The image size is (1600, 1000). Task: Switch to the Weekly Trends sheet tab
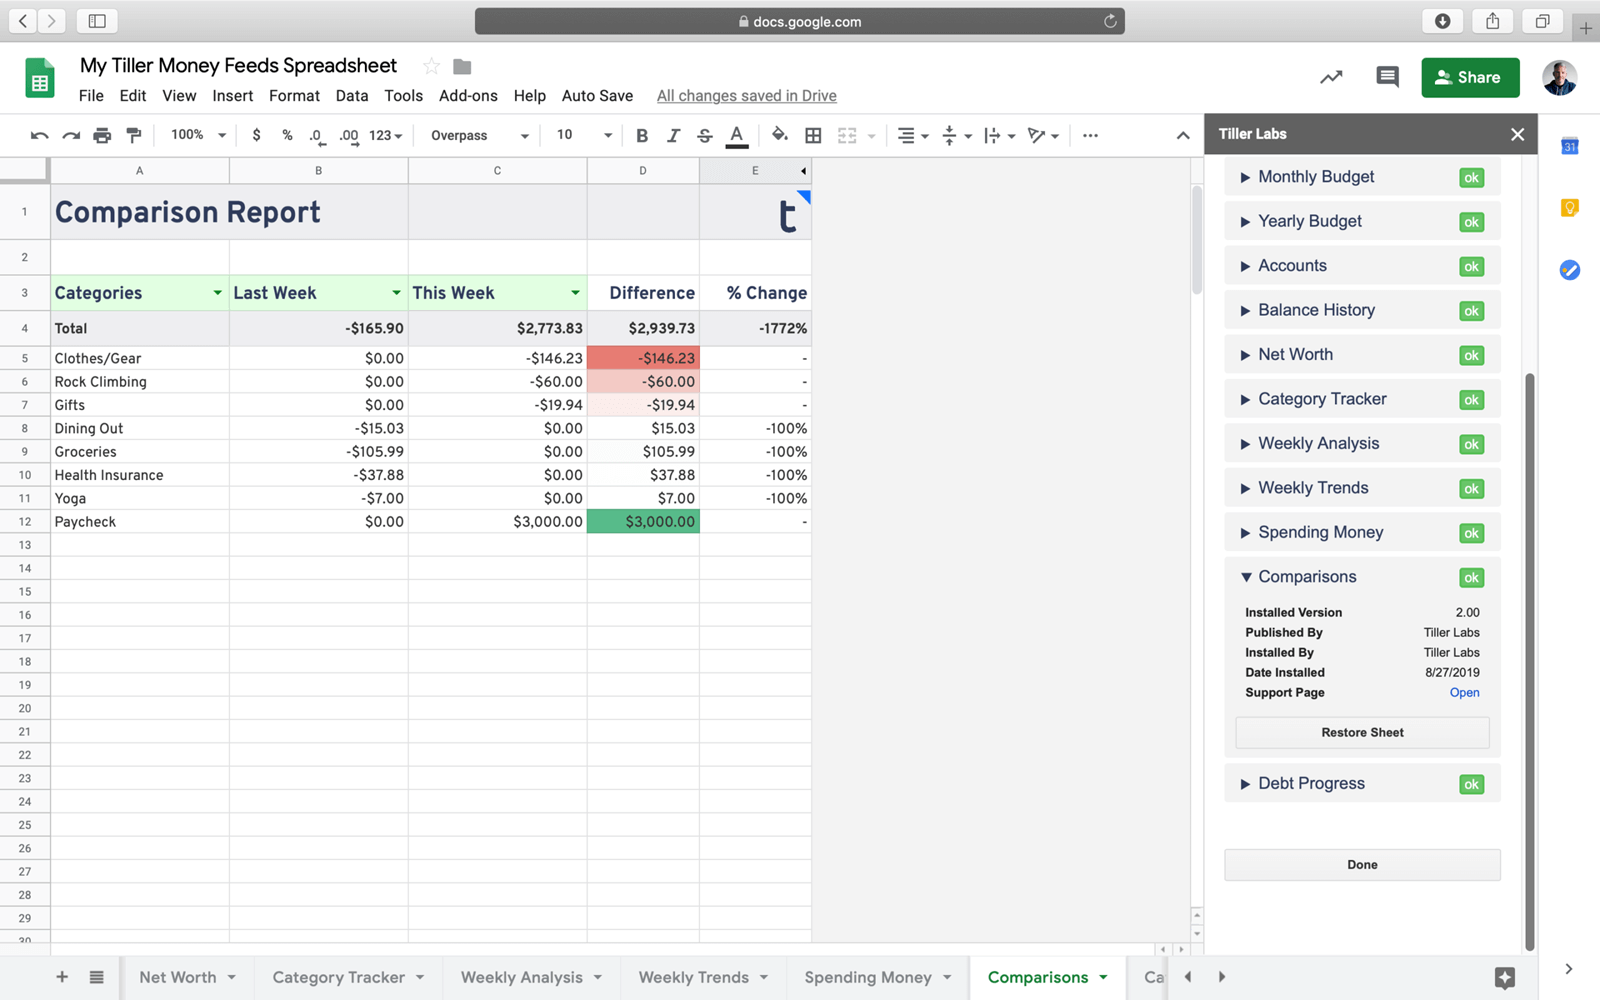point(694,977)
